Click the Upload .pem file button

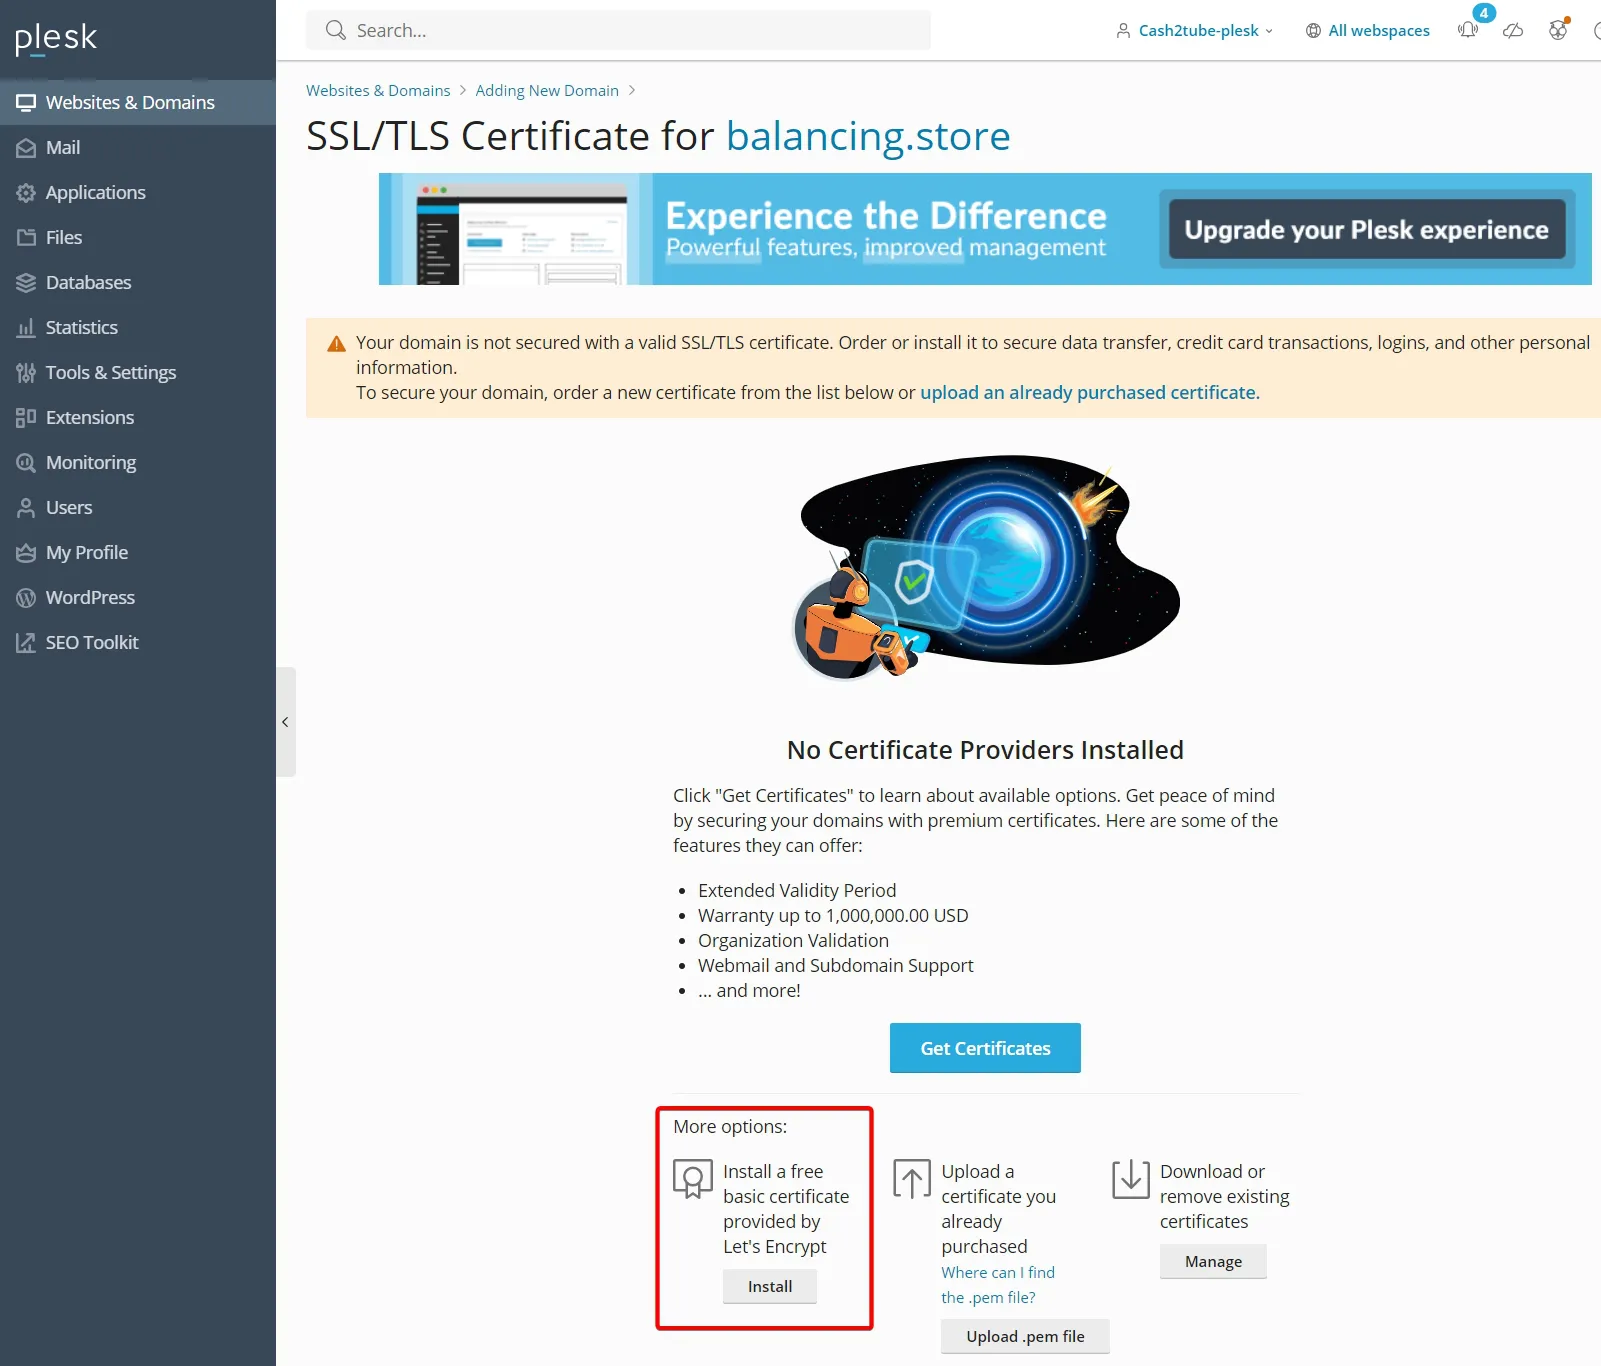(1025, 1337)
